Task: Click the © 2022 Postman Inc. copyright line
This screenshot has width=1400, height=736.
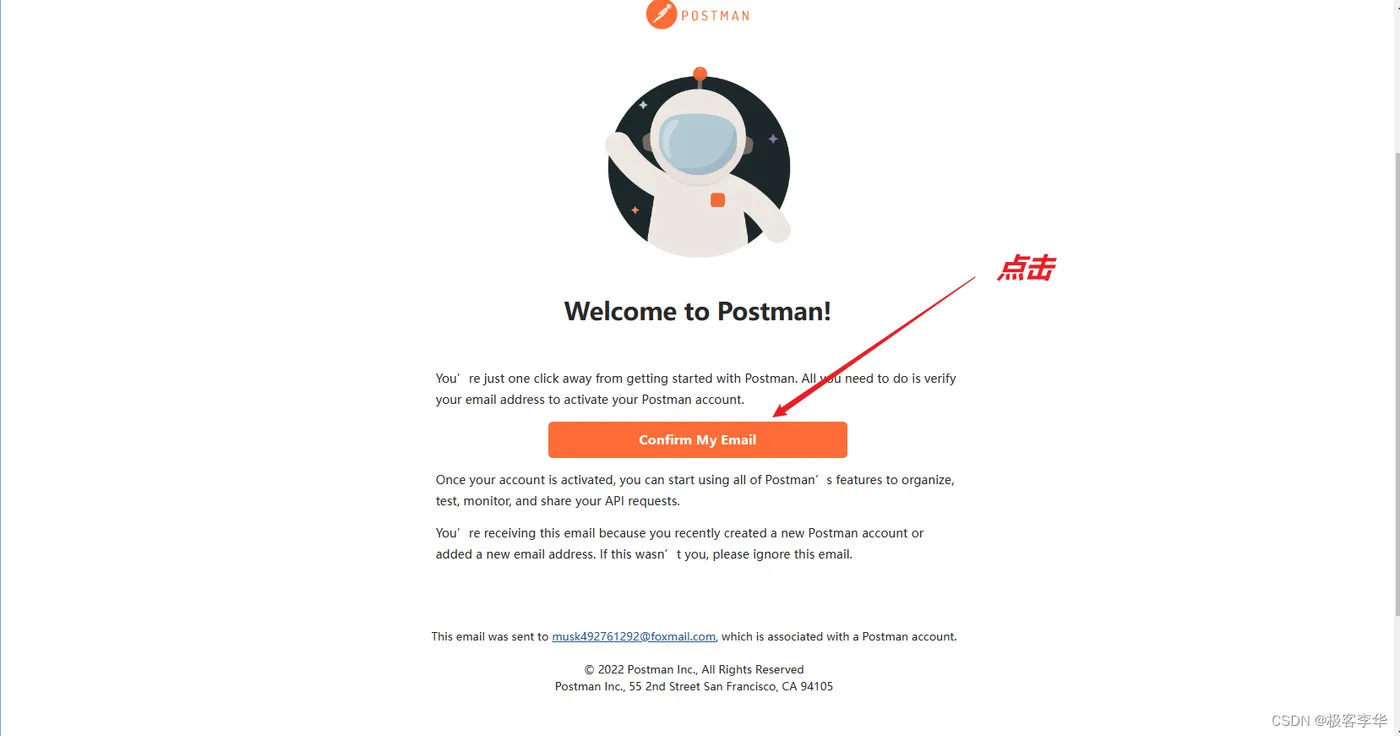Action: tap(694, 670)
